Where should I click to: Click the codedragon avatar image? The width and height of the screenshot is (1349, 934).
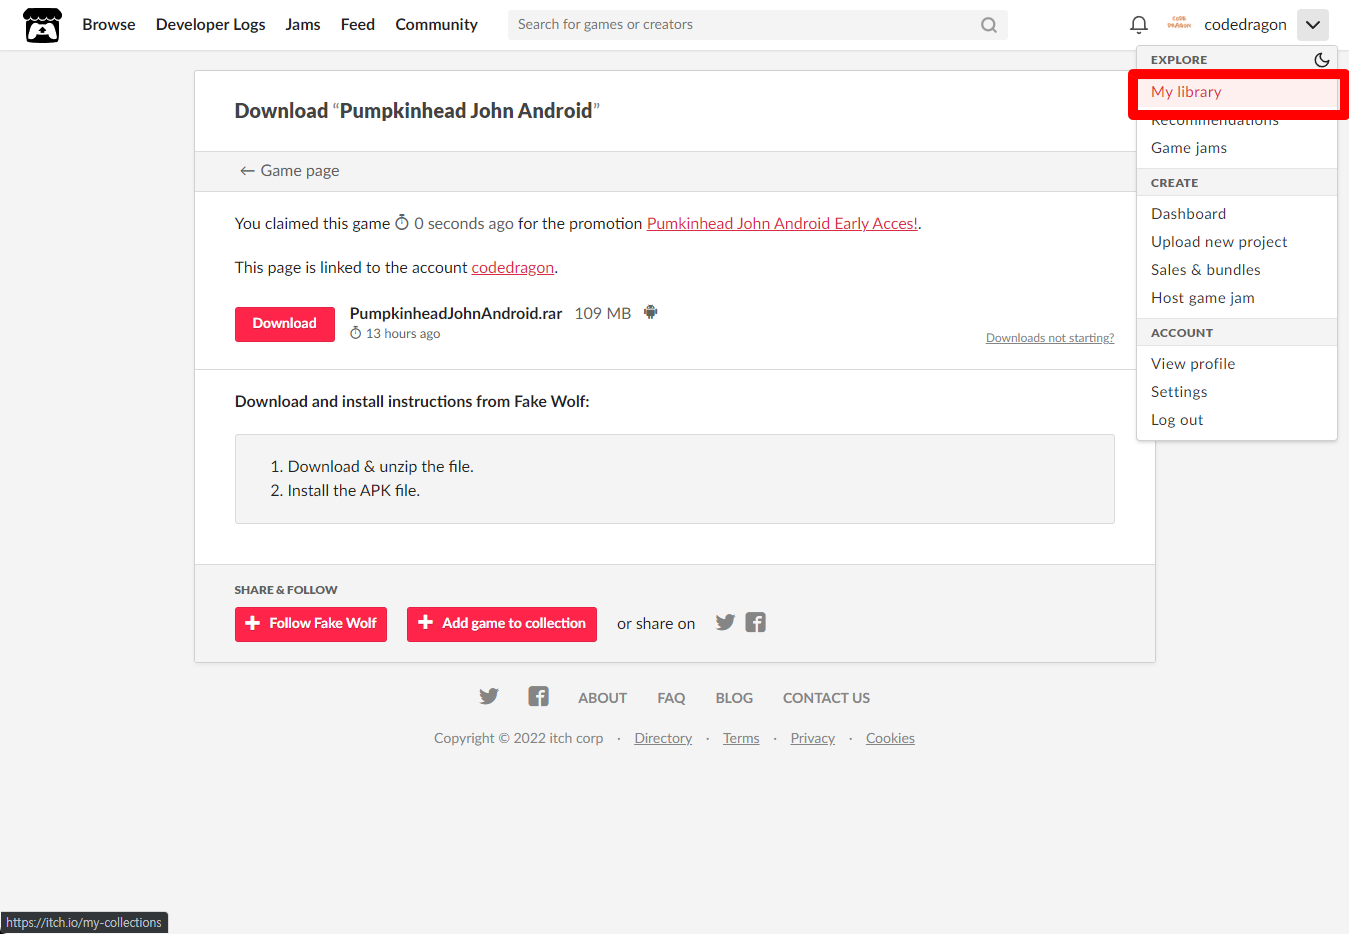tap(1179, 24)
